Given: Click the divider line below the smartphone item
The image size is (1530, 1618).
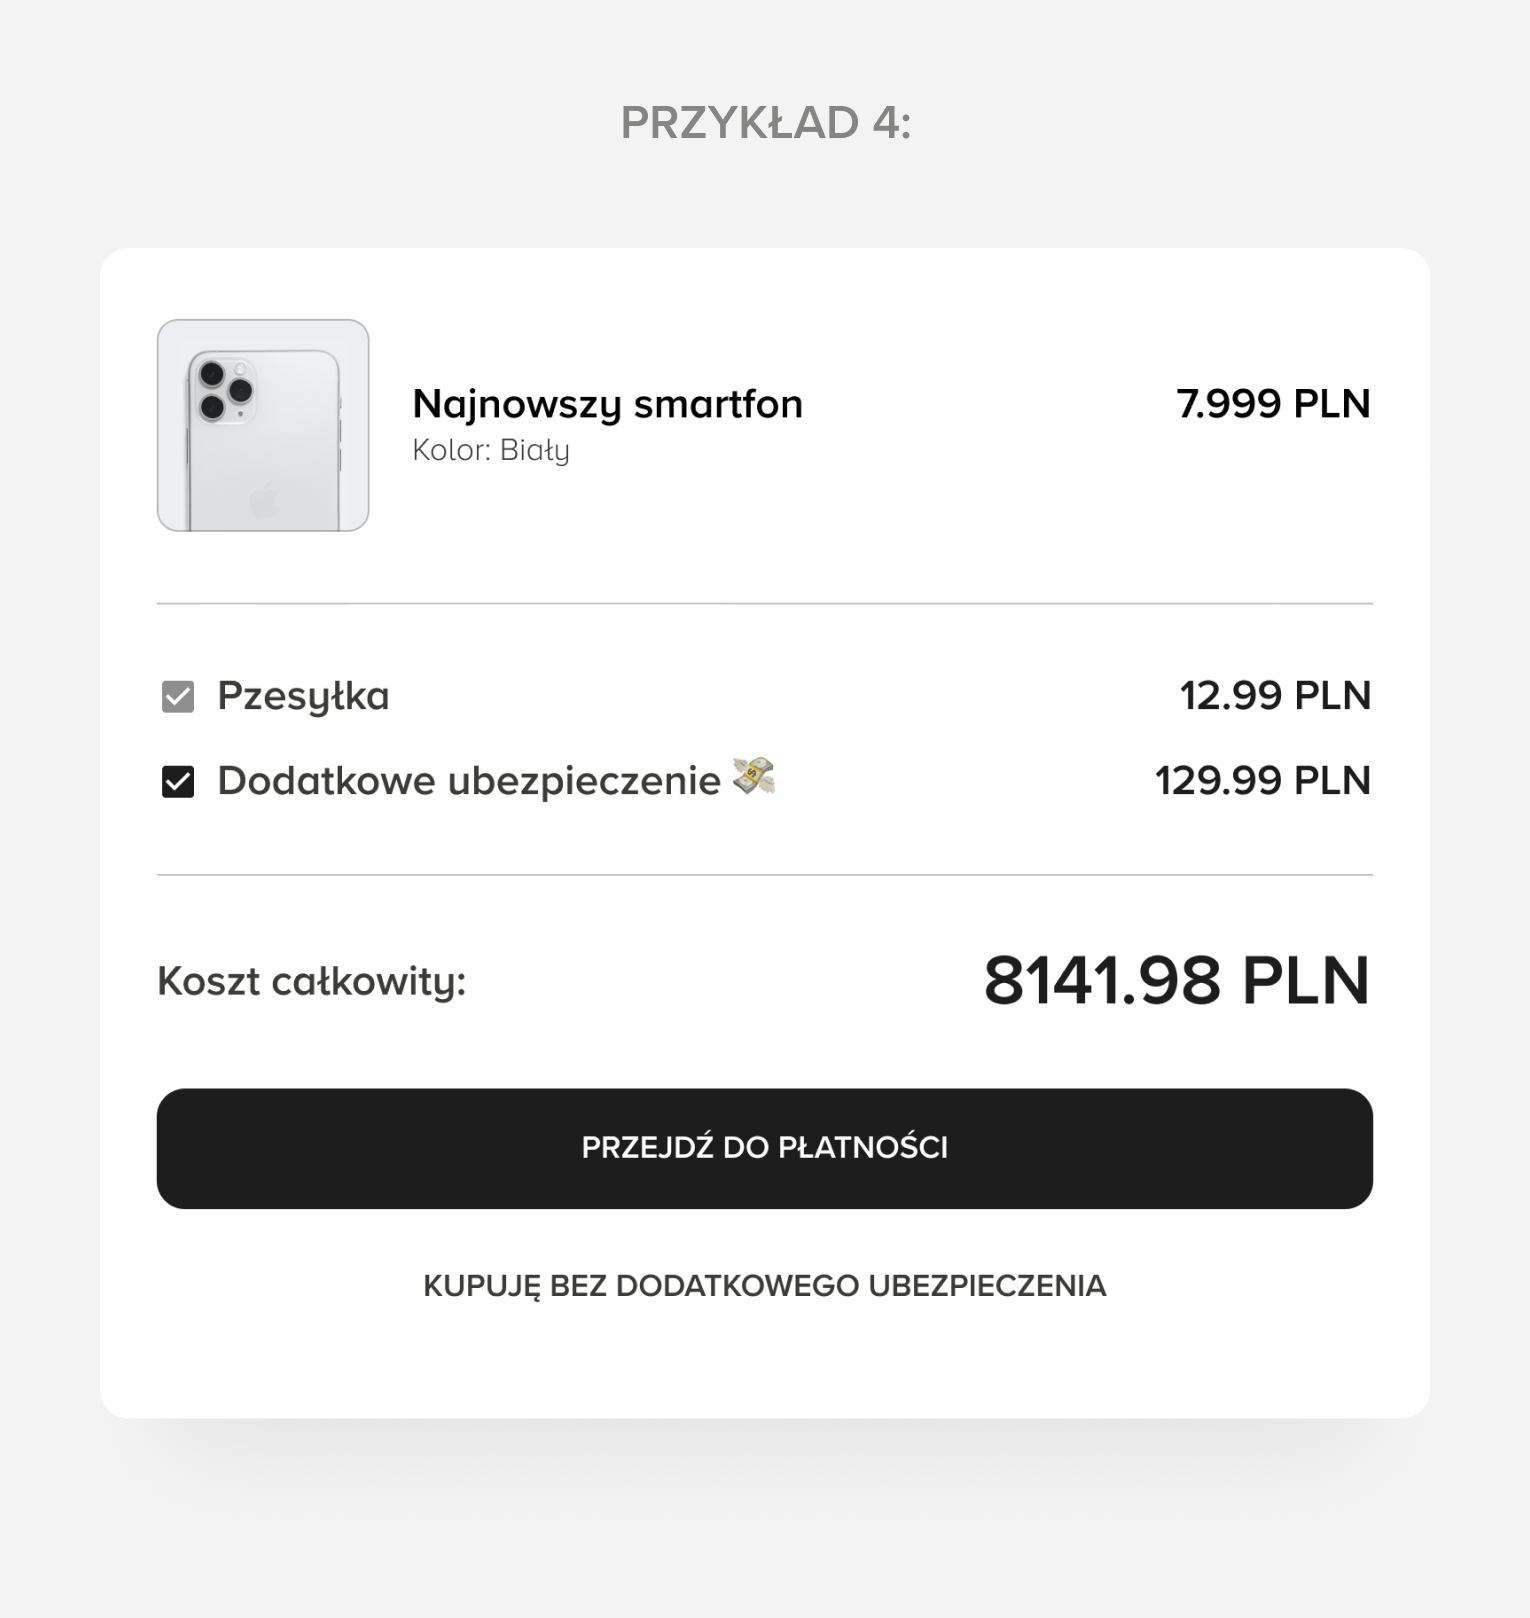Looking at the screenshot, I should pyautogui.click(x=765, y=604).
